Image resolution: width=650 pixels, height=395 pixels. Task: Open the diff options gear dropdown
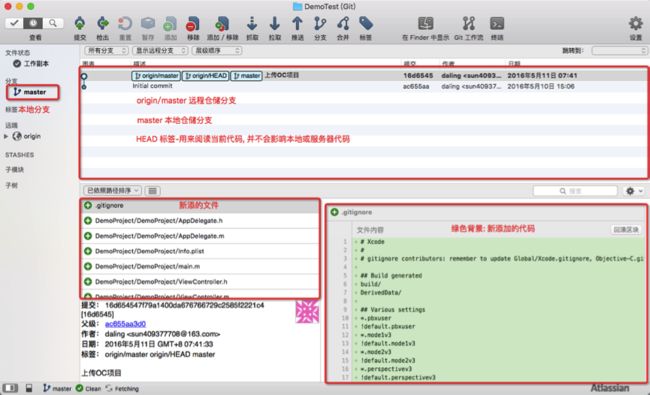coord(634,191)
